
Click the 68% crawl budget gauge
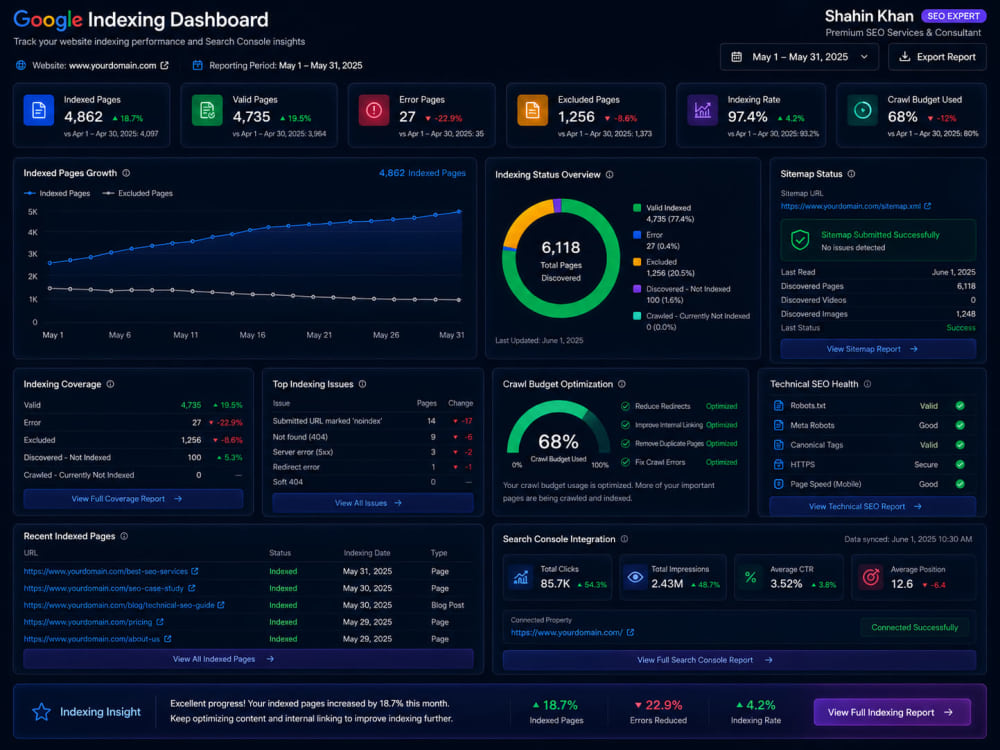(559, 434)
